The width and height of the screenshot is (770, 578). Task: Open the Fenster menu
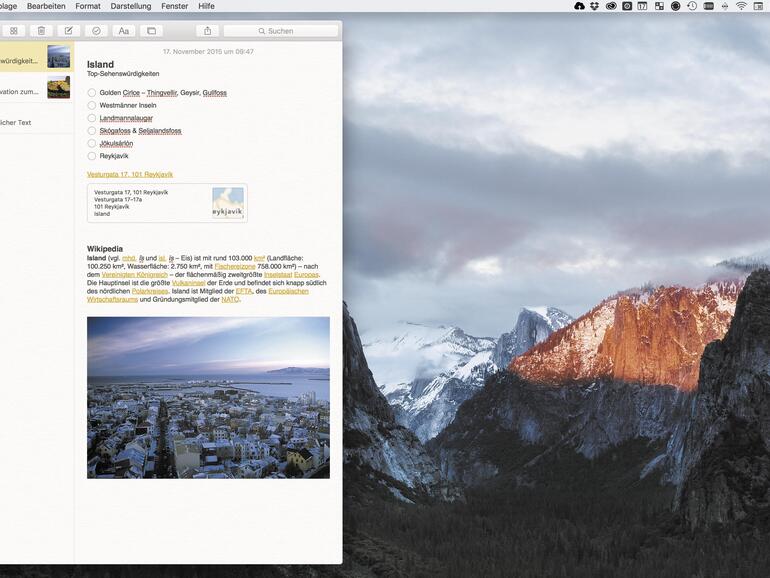pos(174,6)
